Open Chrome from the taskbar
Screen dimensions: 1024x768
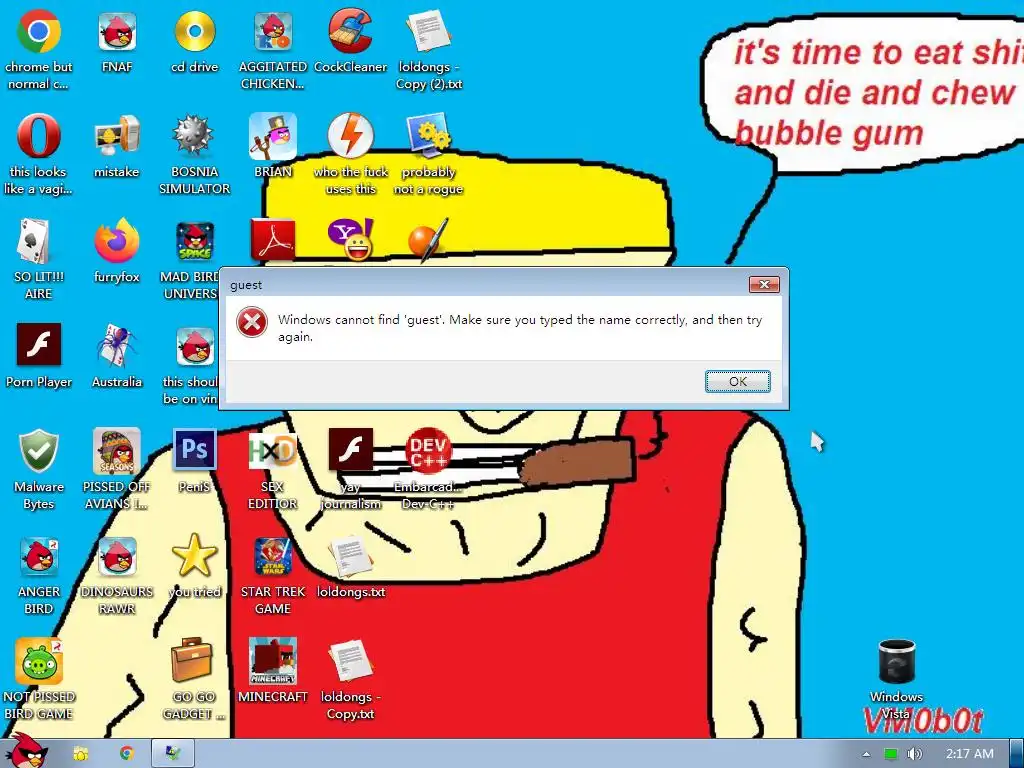127,754
